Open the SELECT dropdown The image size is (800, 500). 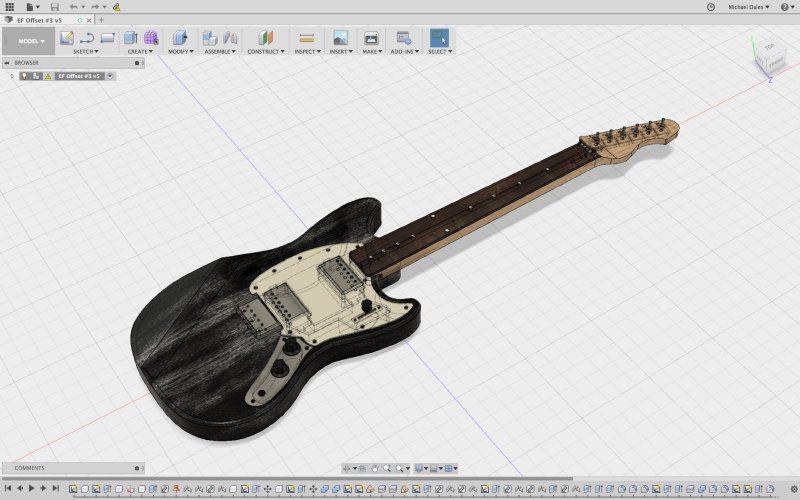(x=440, y=51)
